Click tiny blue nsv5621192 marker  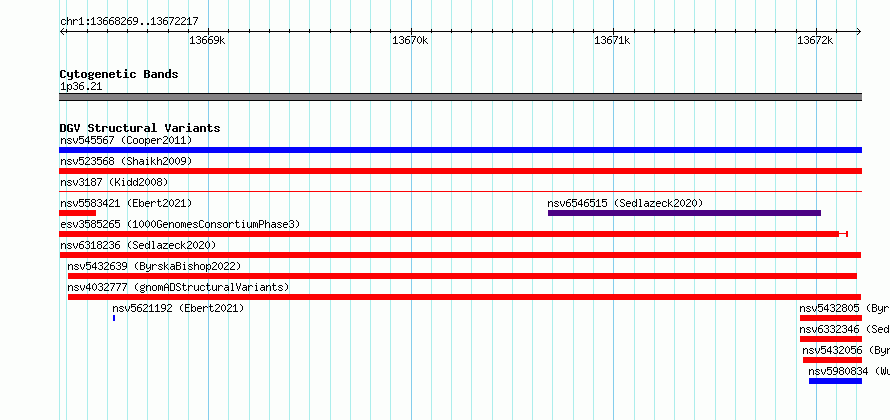(x=114, y=318)
